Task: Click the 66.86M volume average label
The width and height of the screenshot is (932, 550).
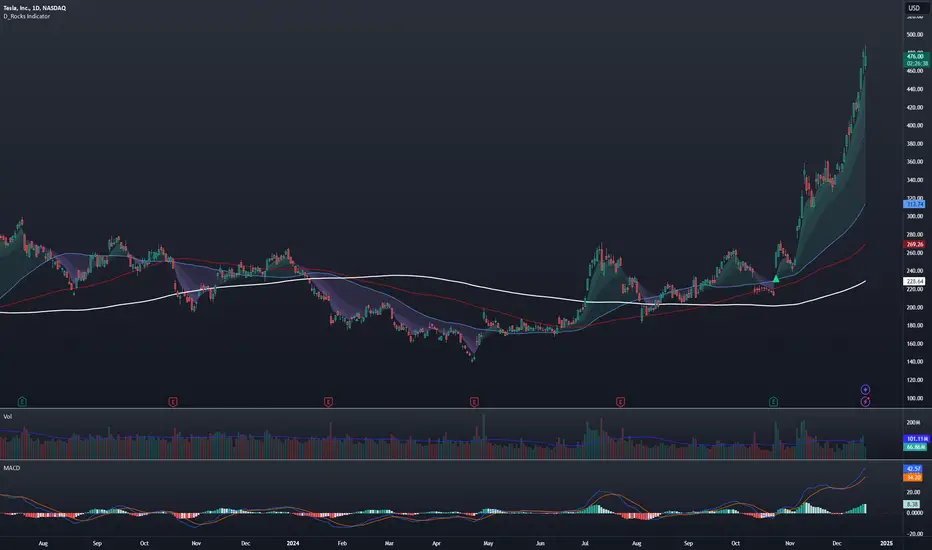Action: coord(916,447)
